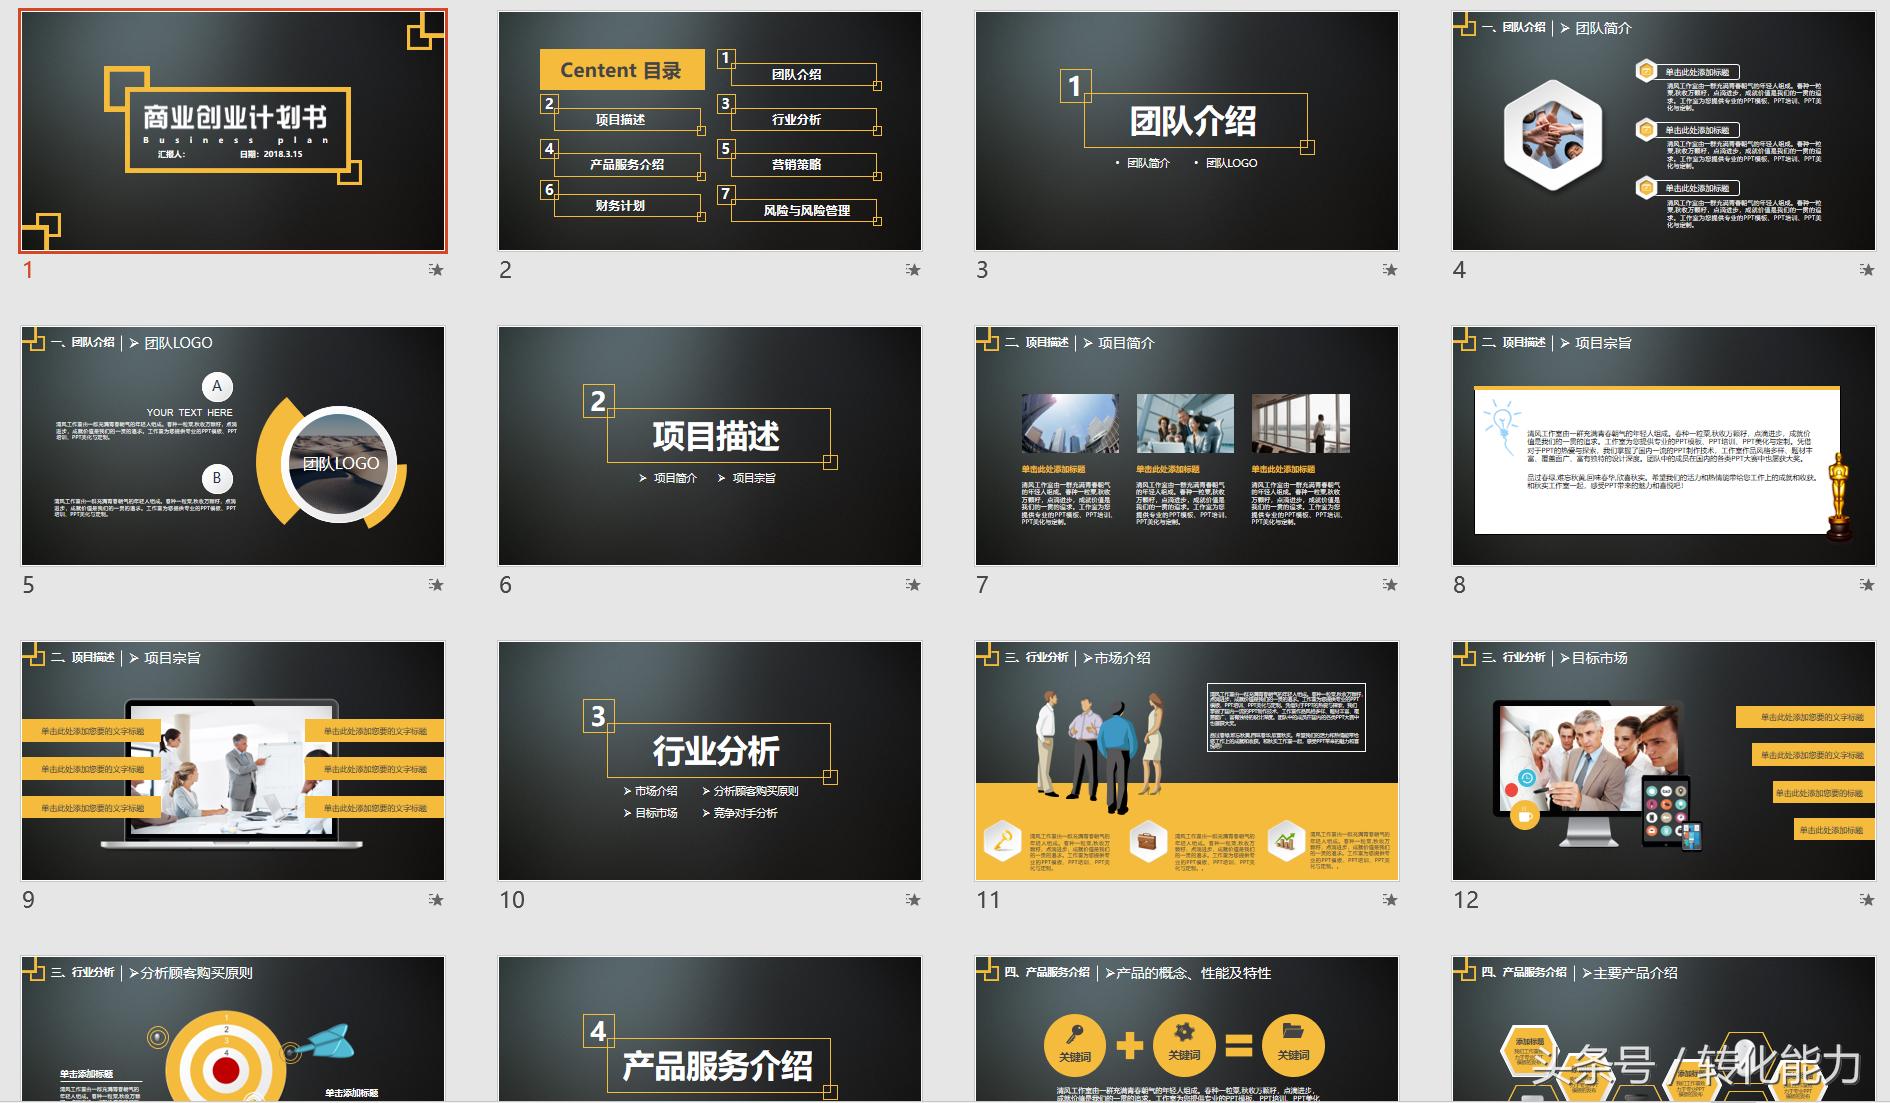Click the slide number 5 label

[28, 585]
